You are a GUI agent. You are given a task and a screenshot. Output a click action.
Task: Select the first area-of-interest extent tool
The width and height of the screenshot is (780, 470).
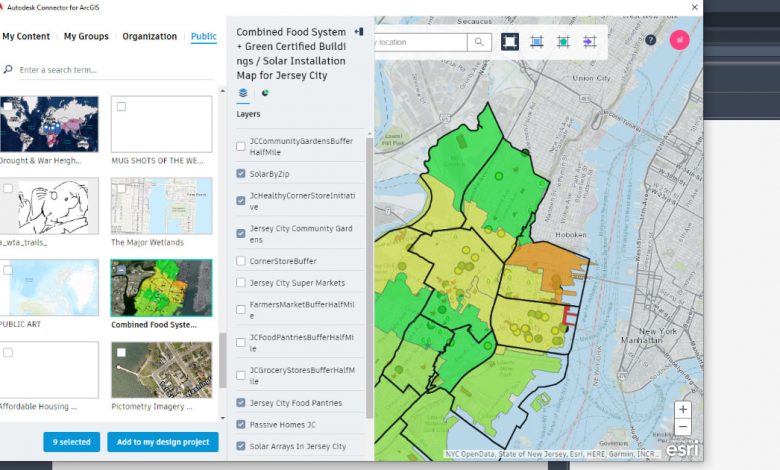tap(510, 41)
